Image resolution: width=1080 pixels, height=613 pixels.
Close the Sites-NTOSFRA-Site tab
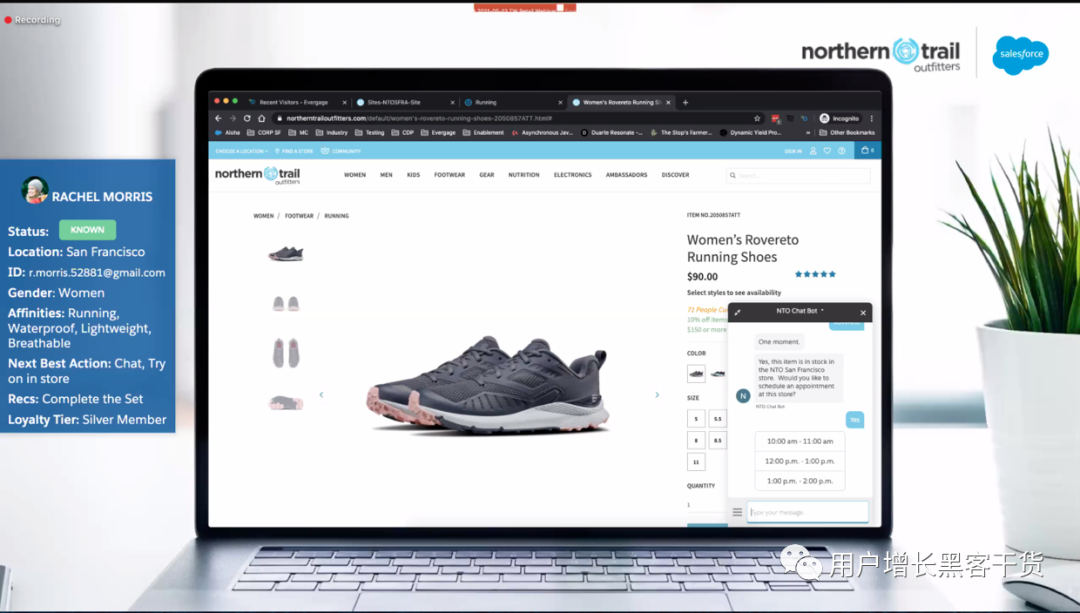pos(453,103)
